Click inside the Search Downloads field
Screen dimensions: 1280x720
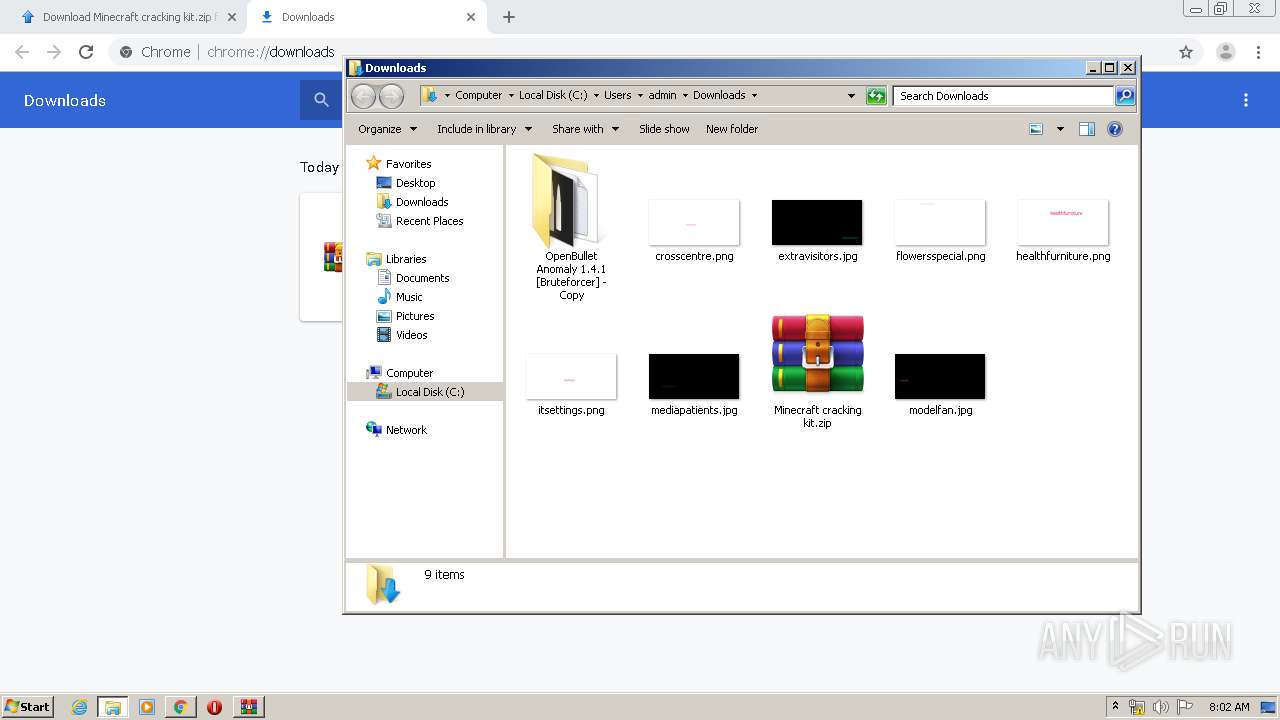(x=1003, y=96)
